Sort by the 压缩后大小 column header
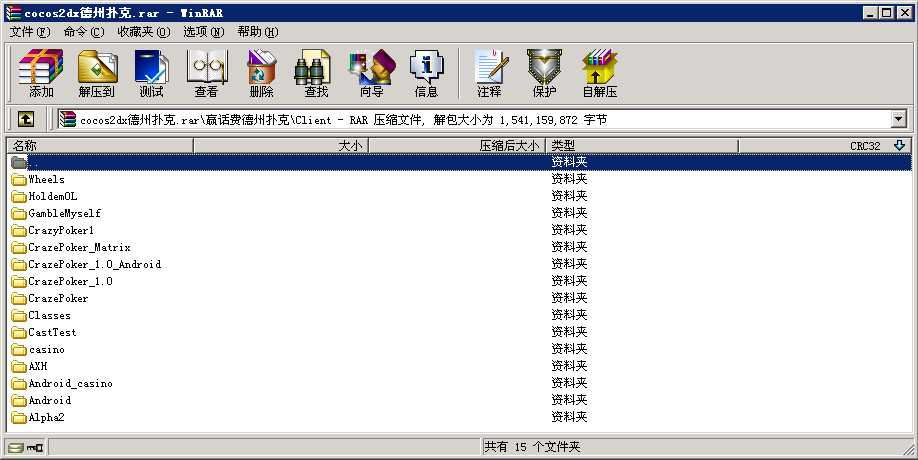 (457, 146)
